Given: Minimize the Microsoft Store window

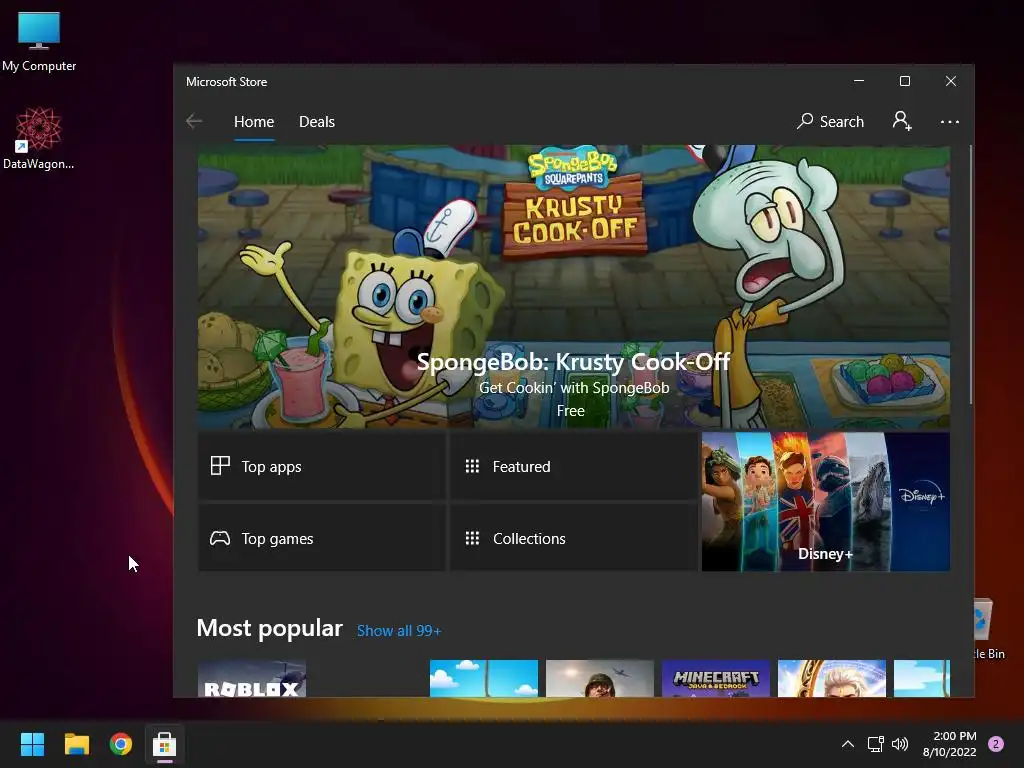Looking at the screenshot, I should pos(859,81).
